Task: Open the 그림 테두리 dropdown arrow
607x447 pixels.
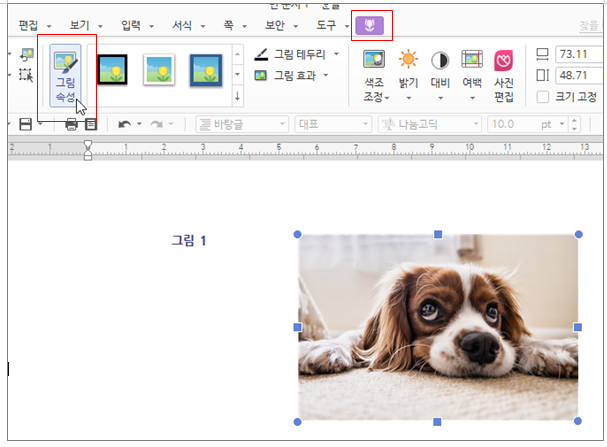Action: tap(336, 54)
